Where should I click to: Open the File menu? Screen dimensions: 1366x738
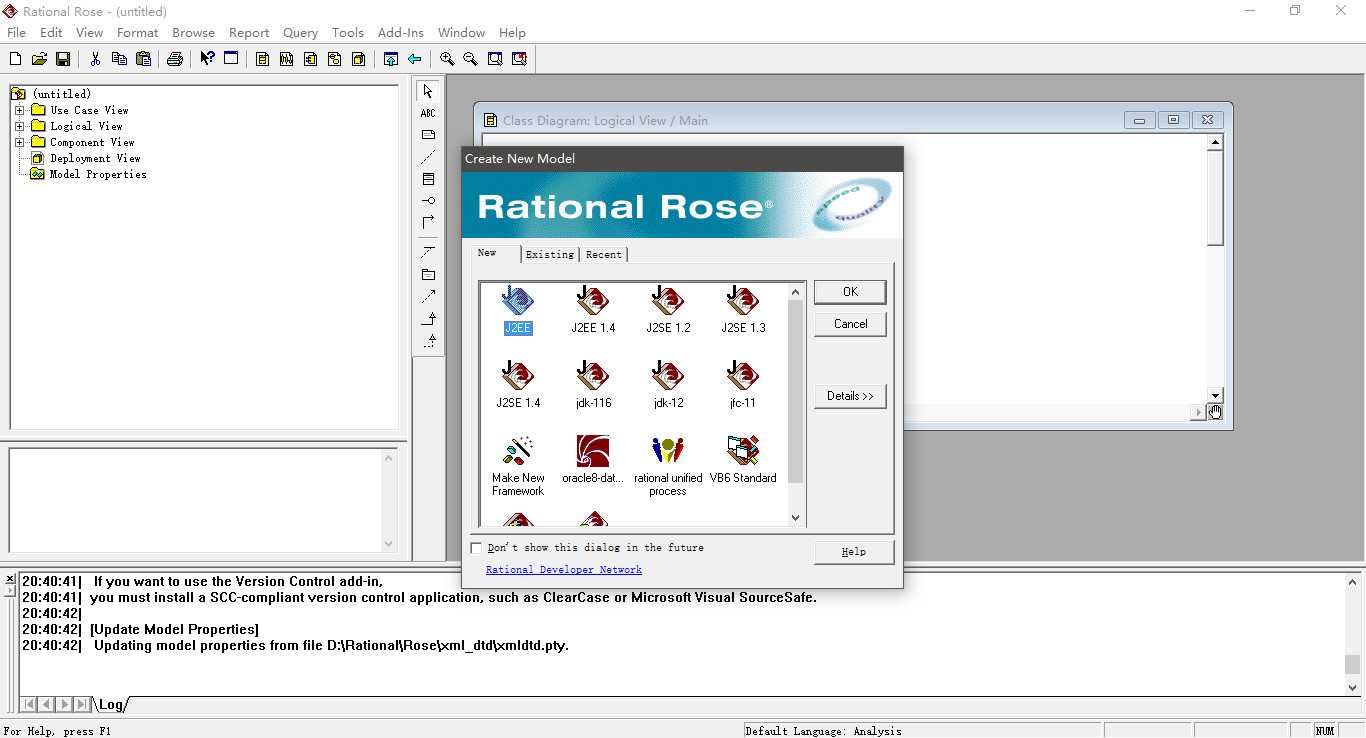[16, 32]
